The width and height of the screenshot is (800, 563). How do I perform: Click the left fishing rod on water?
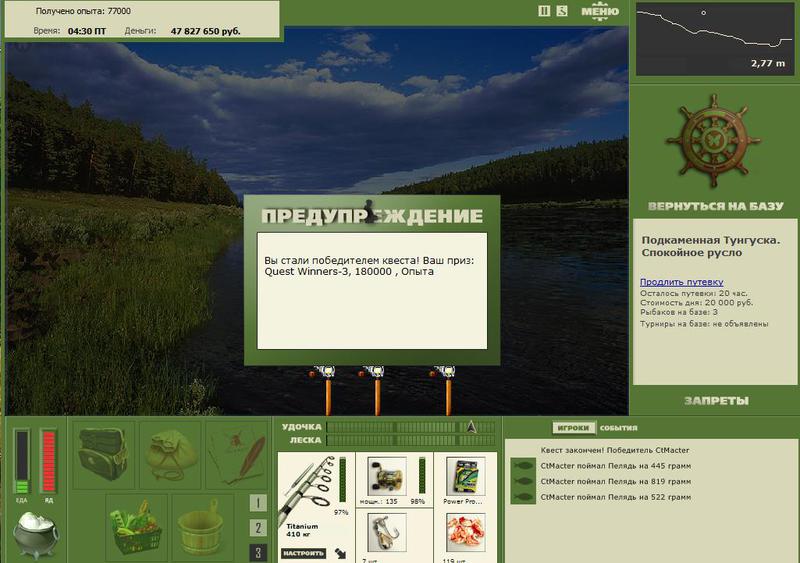pos(327,390)
